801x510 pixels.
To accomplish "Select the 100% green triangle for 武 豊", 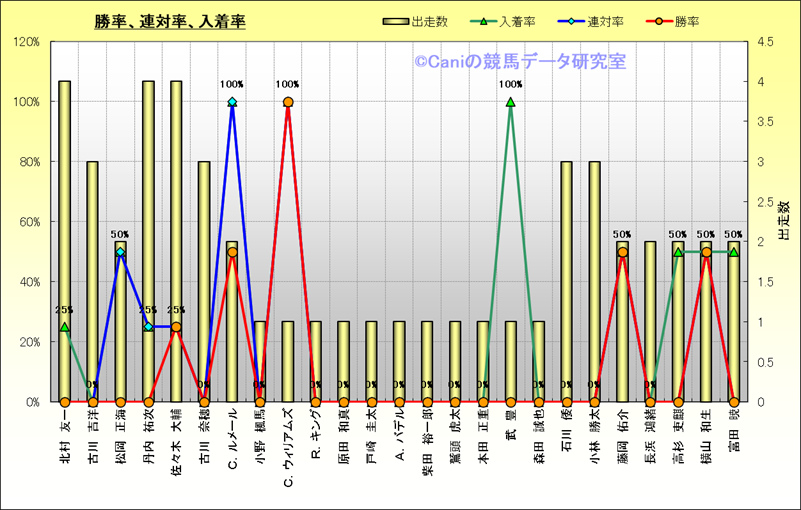I will pyautogui.click(x=511, y=102).
